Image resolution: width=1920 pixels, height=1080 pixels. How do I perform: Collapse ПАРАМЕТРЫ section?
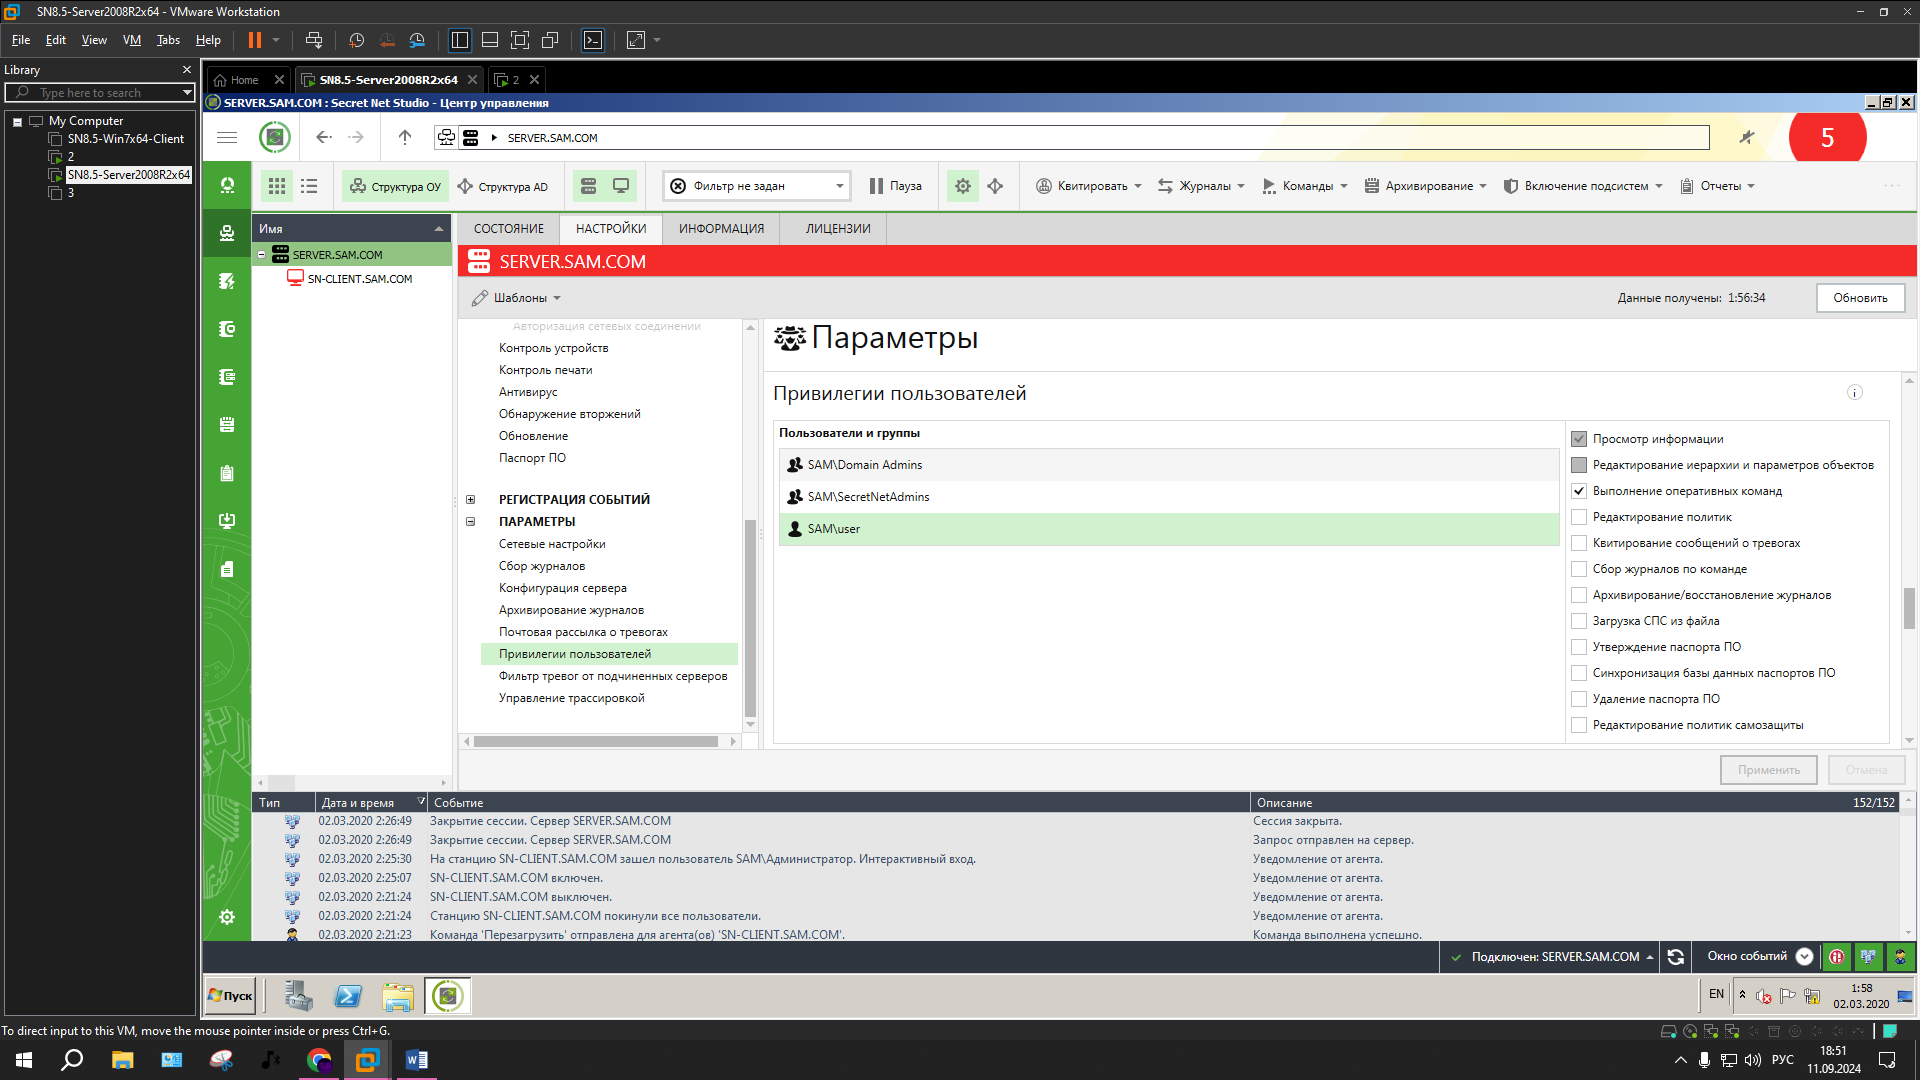coord(470,522)
